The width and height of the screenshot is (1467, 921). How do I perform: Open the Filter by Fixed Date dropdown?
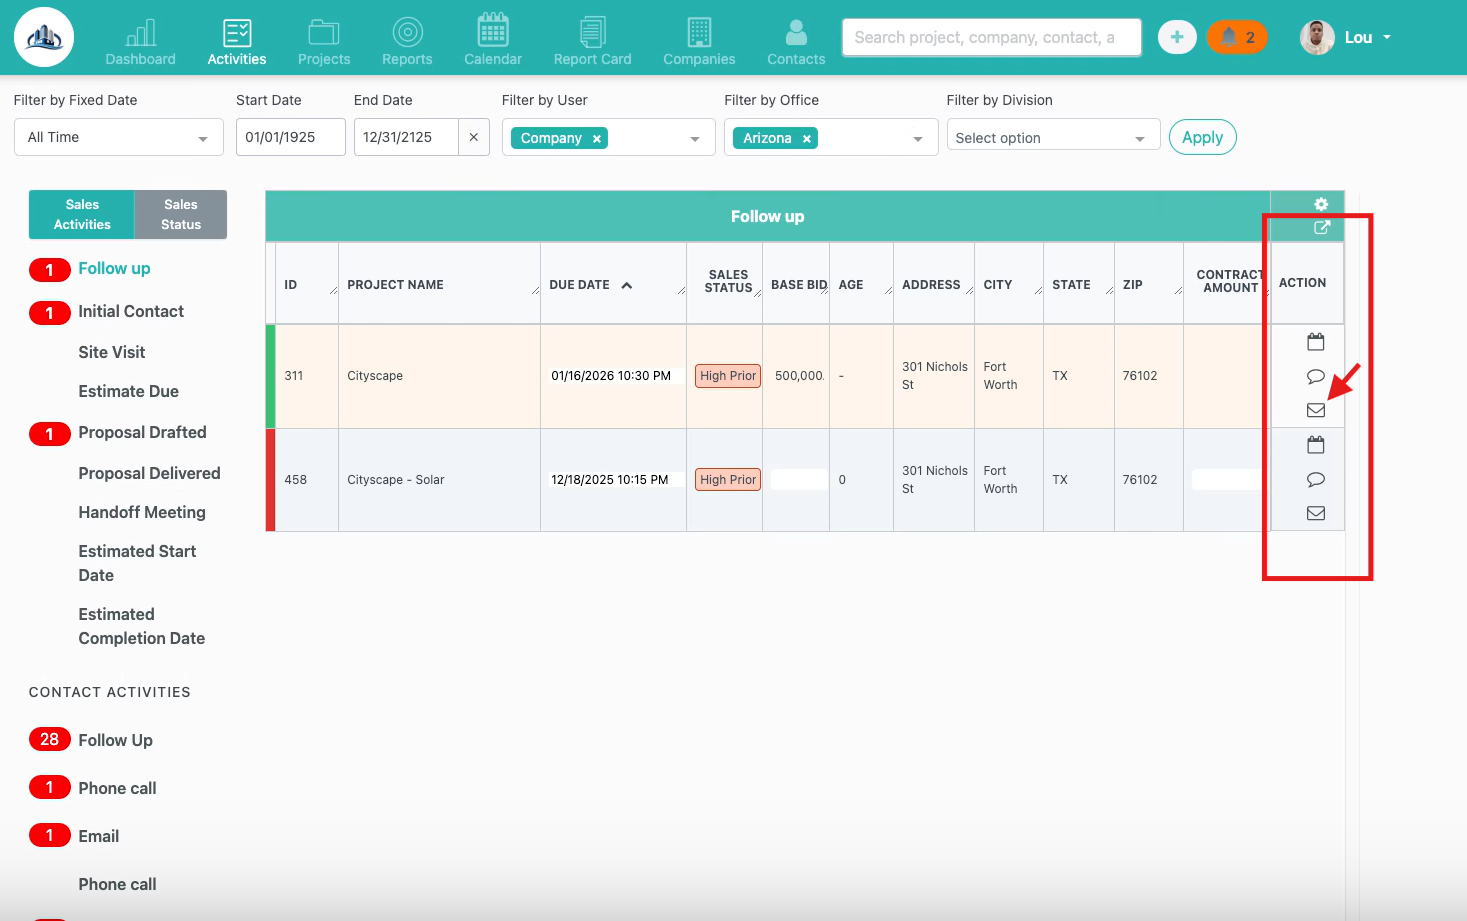[x=118, y=137]
